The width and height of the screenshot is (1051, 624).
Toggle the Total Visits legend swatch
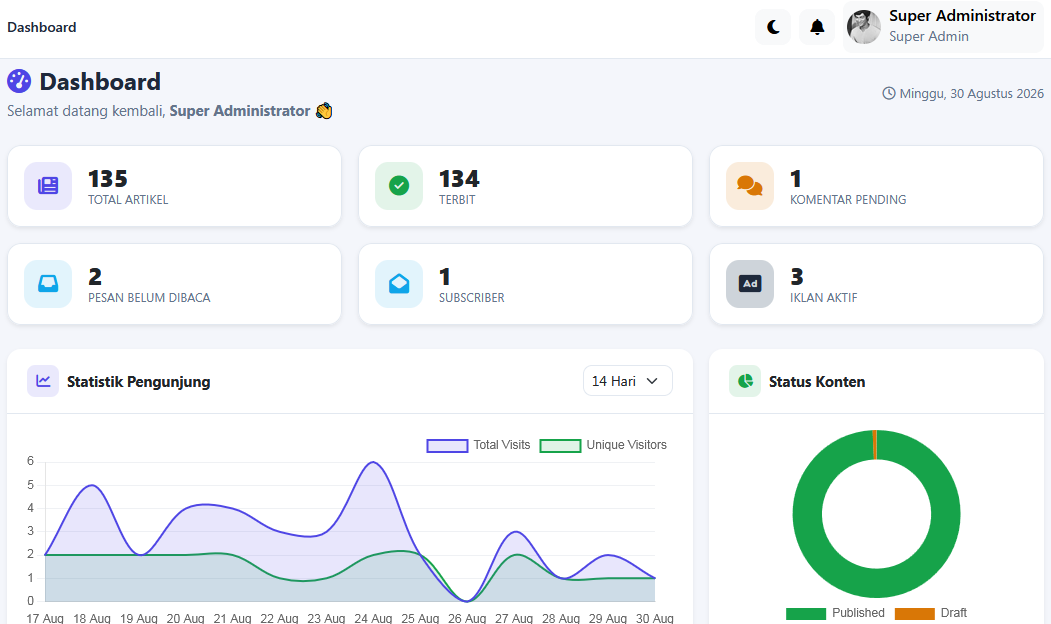[447, 446]
